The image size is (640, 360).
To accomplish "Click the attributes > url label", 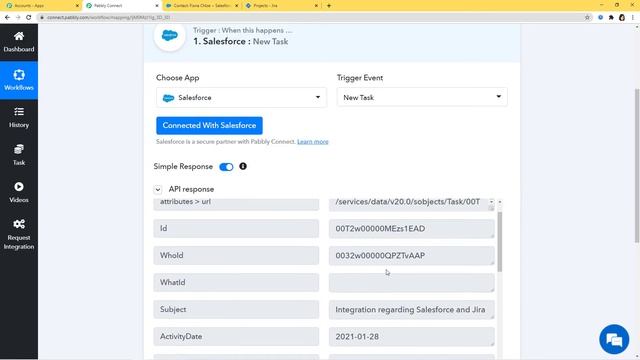I will (x=236, y=204).
